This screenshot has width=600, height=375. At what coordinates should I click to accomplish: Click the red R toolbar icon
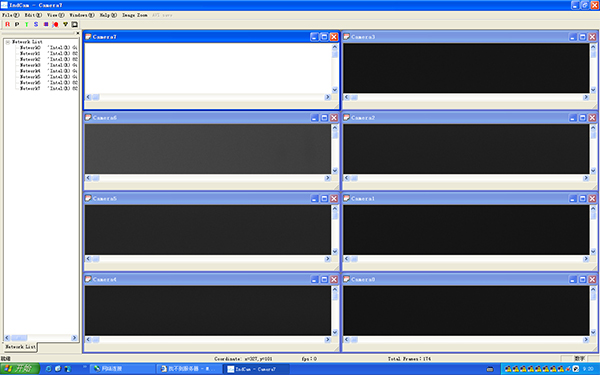click(x=7, y=24)
